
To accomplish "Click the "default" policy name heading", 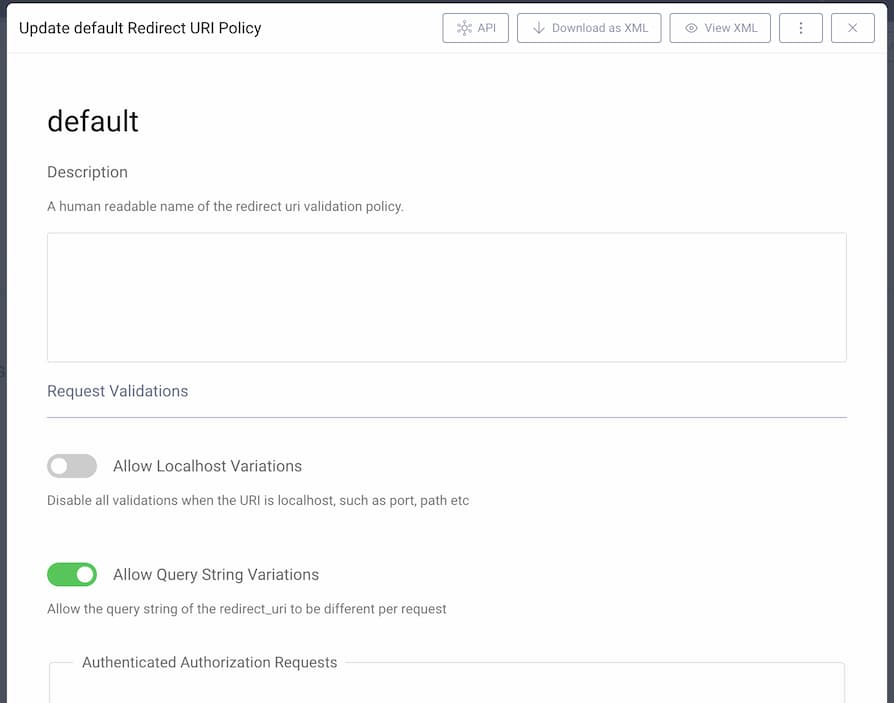I will pos(93,121).
